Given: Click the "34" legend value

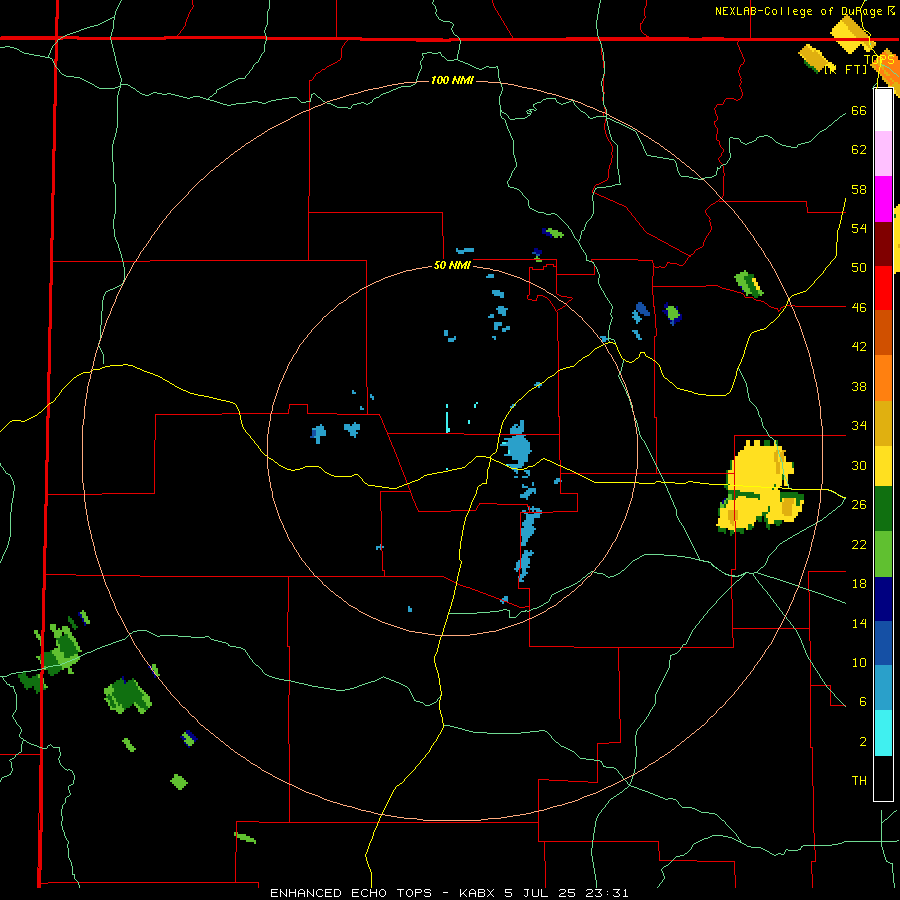Looking at the screenshot, I should coord(859,425).
